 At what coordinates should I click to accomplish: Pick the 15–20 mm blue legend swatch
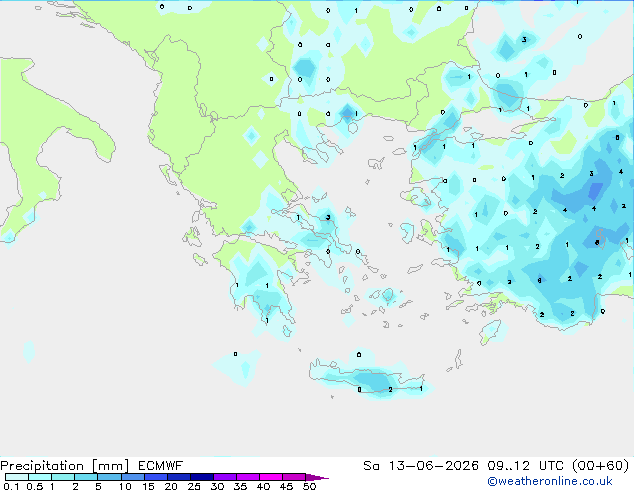click(x=155, y=477)
